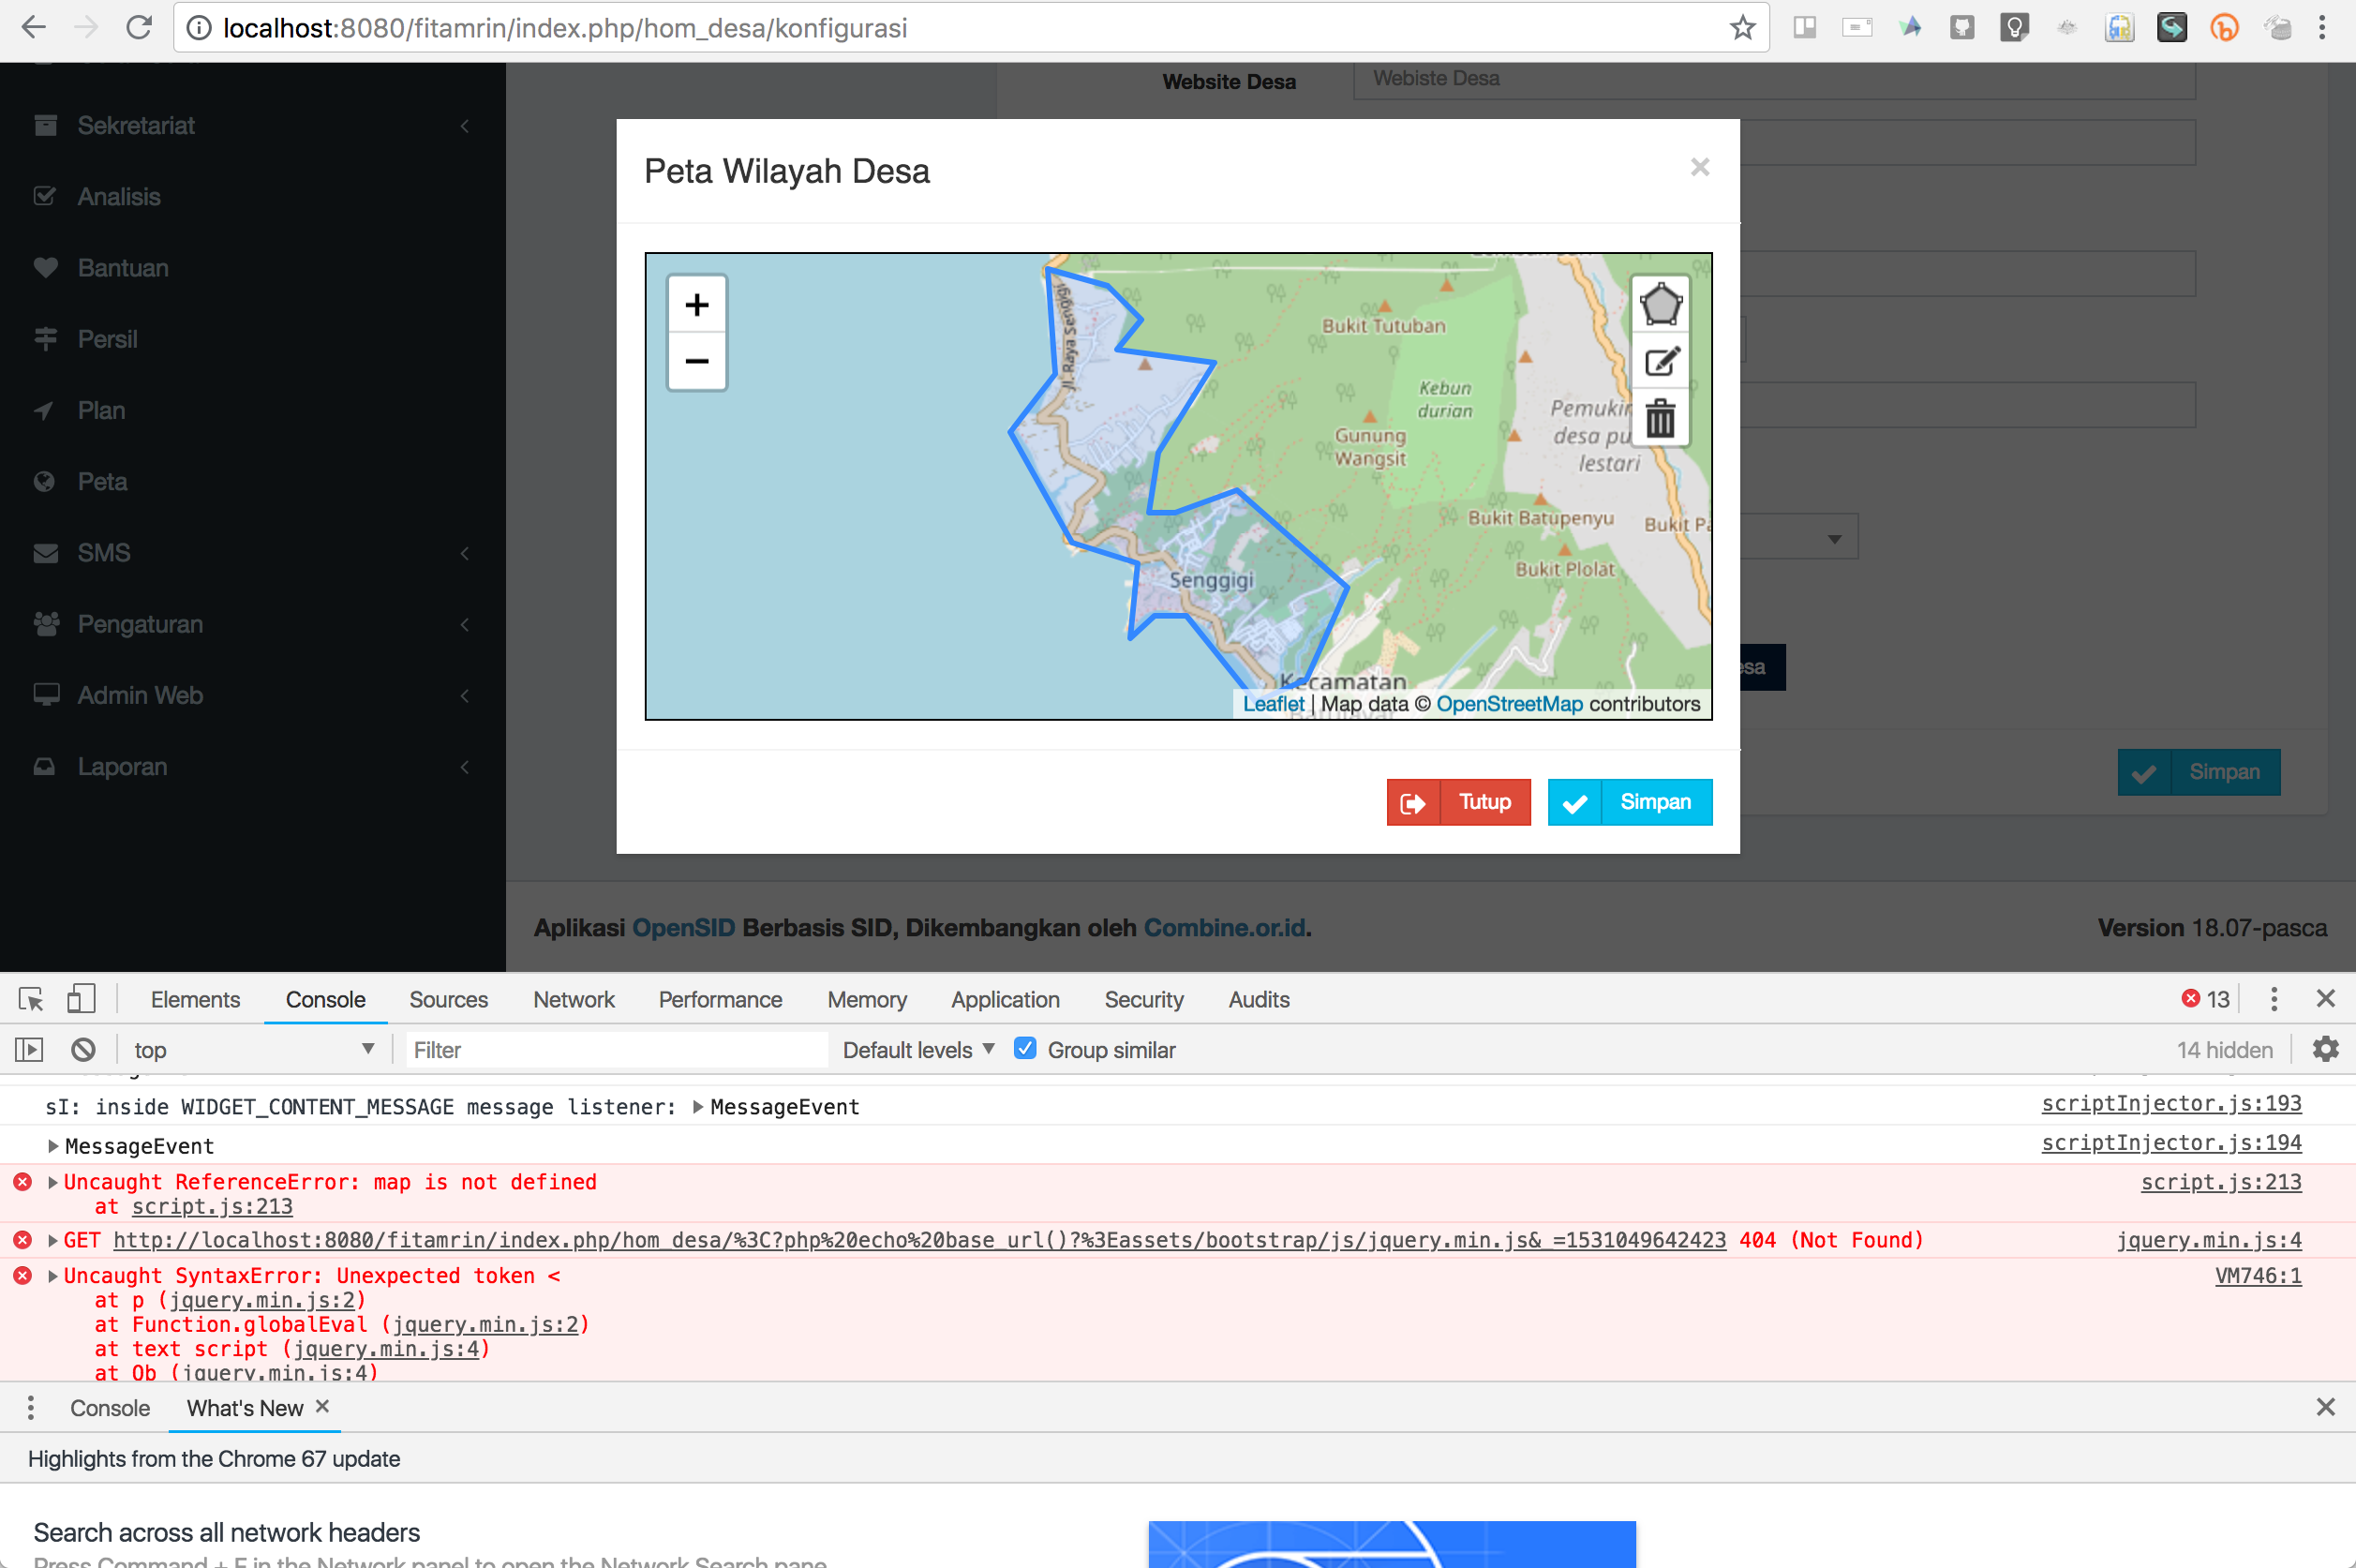Switch to the What's New tab
Image resolution: width=2356 pixels, height=1568 pixels.
coord(246,1407)
